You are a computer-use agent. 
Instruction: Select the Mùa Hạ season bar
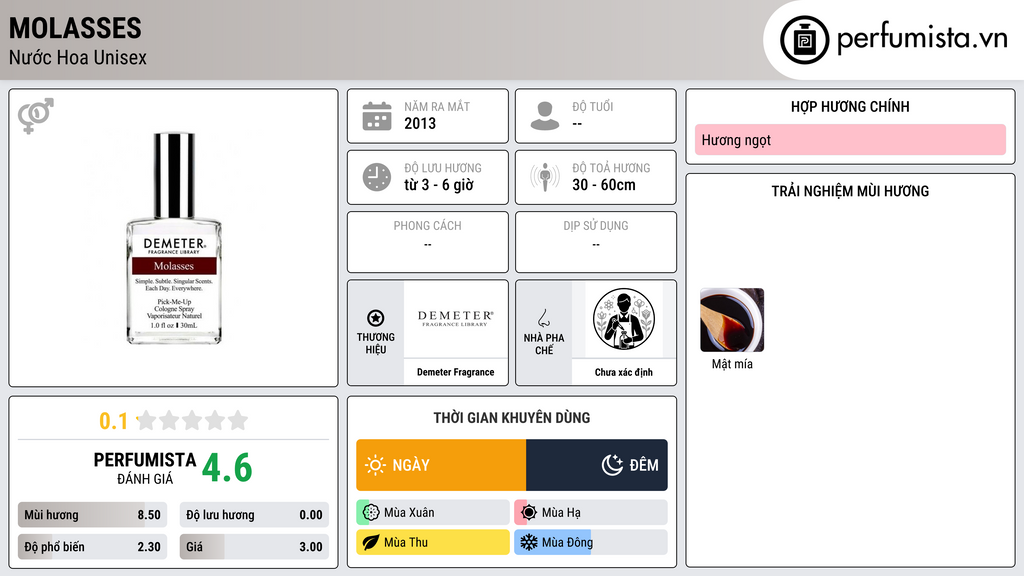[x=591, y=513]
